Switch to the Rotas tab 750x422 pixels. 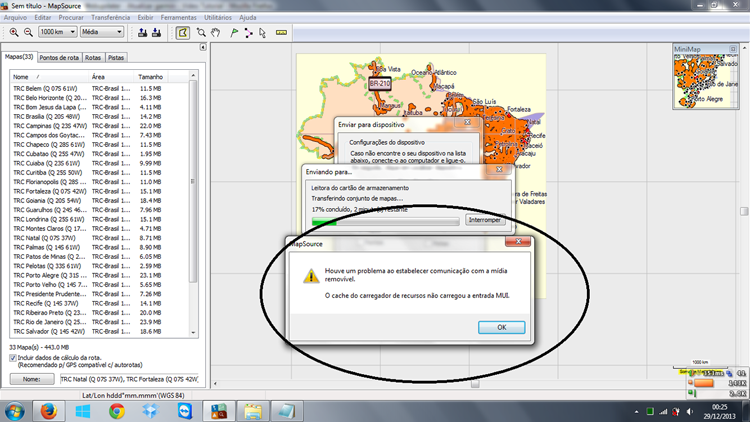(93, 57)
